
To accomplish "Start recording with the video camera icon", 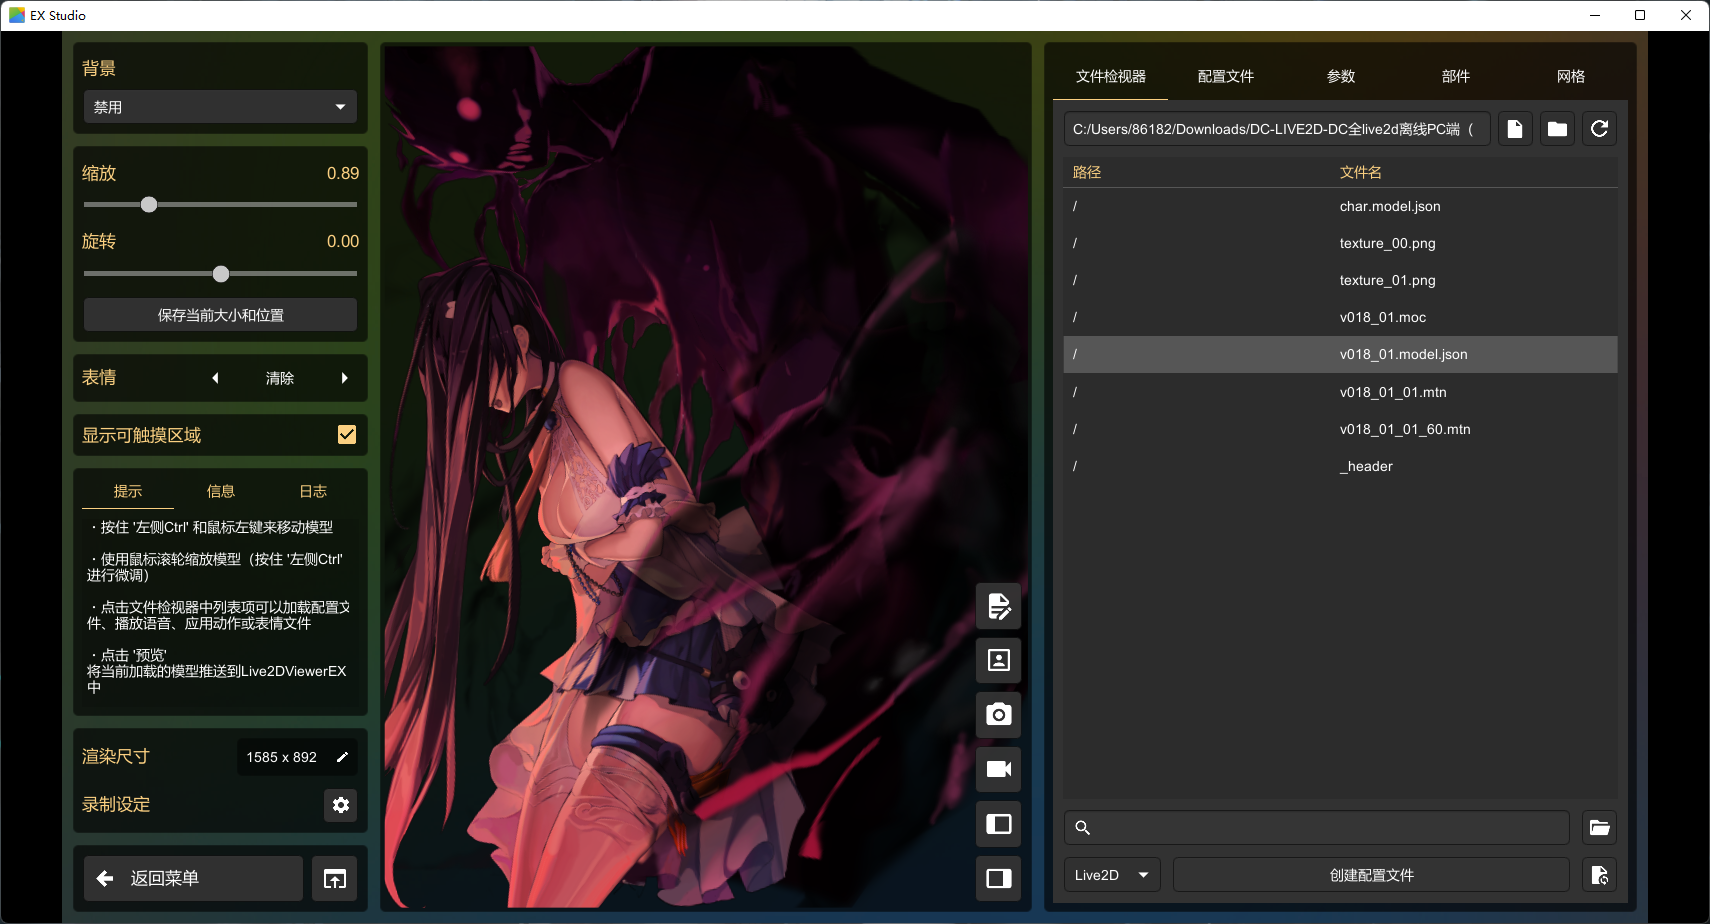I will tap(998, 769).
